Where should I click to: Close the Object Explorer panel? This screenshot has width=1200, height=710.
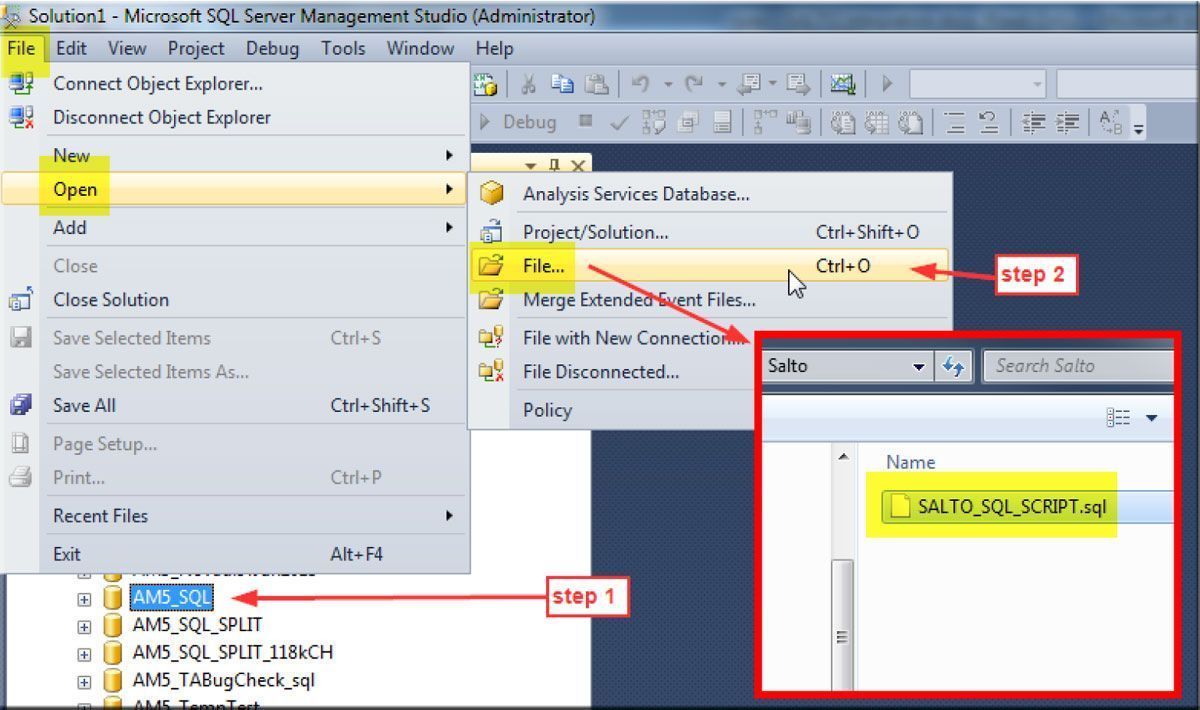coord(577,165)
